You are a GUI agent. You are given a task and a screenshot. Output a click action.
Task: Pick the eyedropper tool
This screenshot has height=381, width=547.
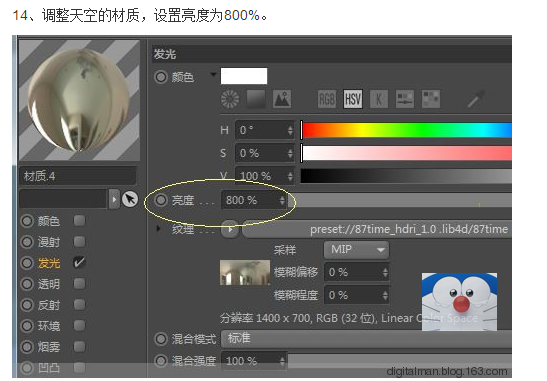476,99
